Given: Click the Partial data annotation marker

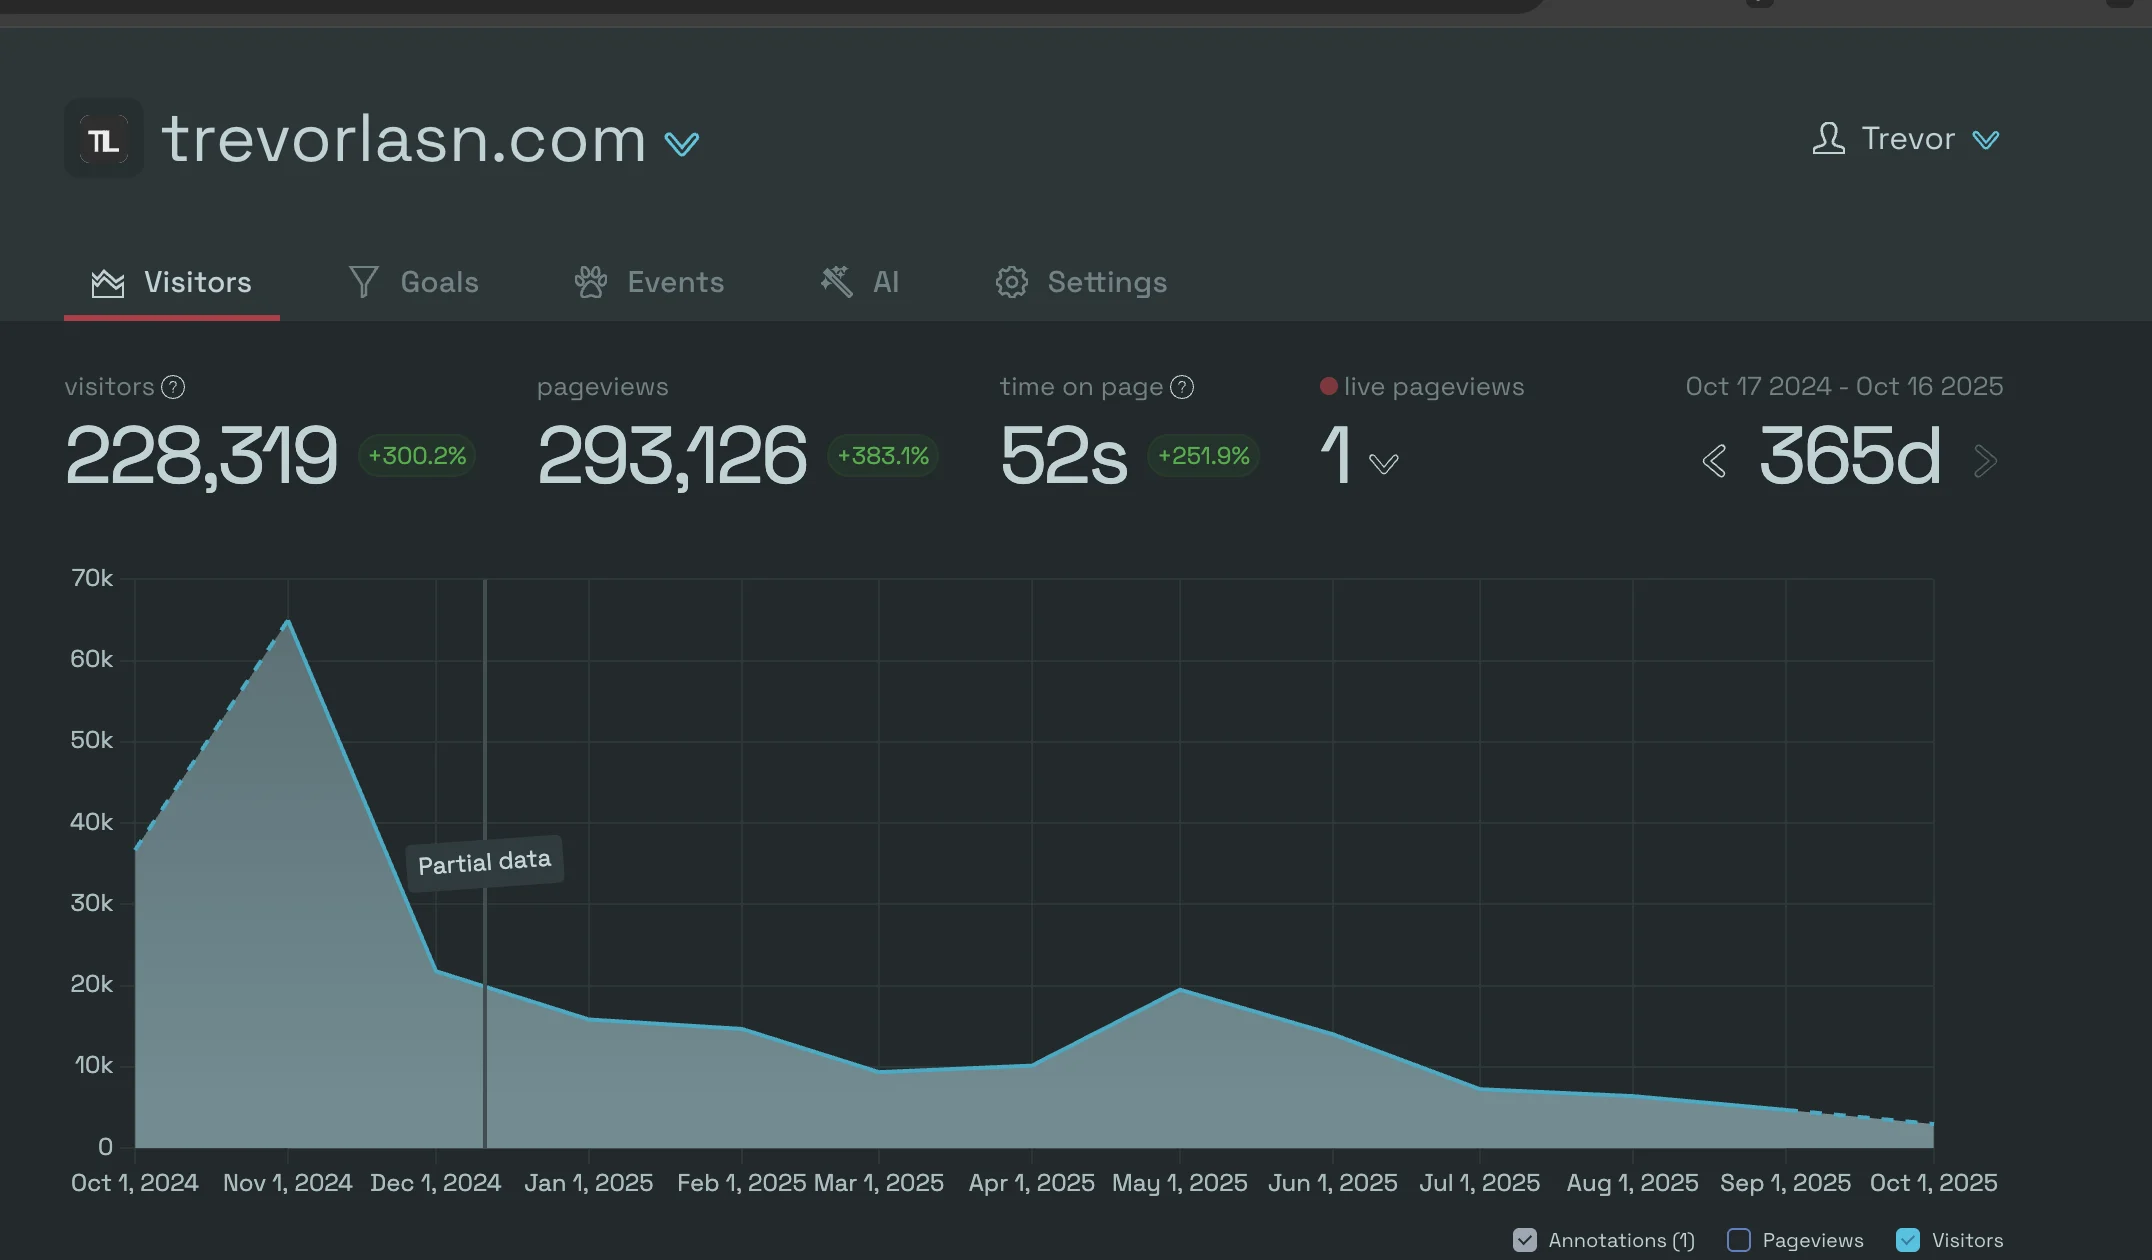Looking at the screenshot, I should [484, 861].
